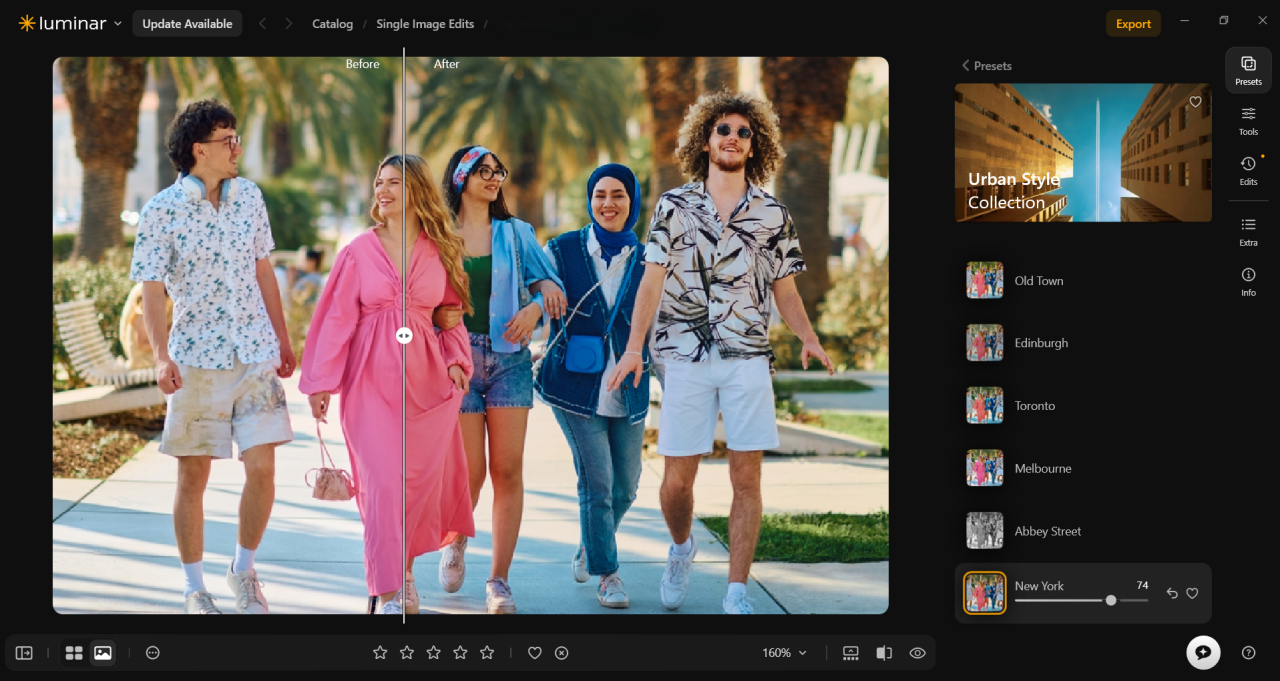
Task: Switch to grid gallery view
Action: pyautogui.click(x=74, y=653)
